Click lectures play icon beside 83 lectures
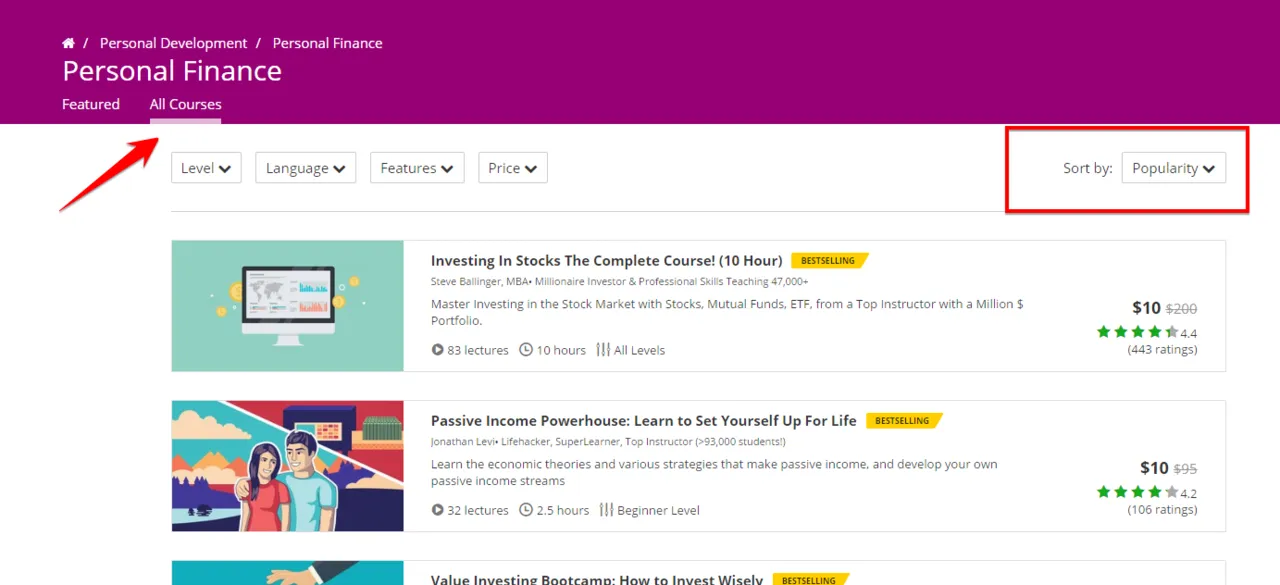 tap(437, 350)
